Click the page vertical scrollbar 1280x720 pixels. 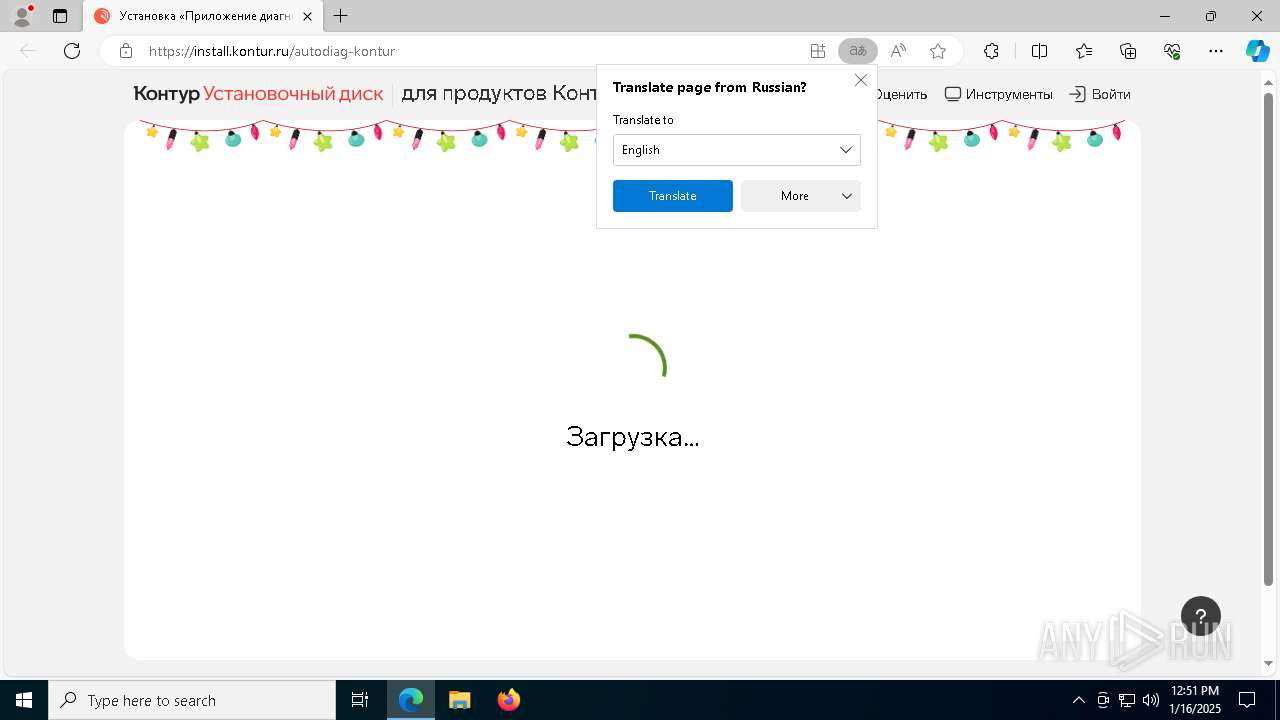tap(1269, 340)
